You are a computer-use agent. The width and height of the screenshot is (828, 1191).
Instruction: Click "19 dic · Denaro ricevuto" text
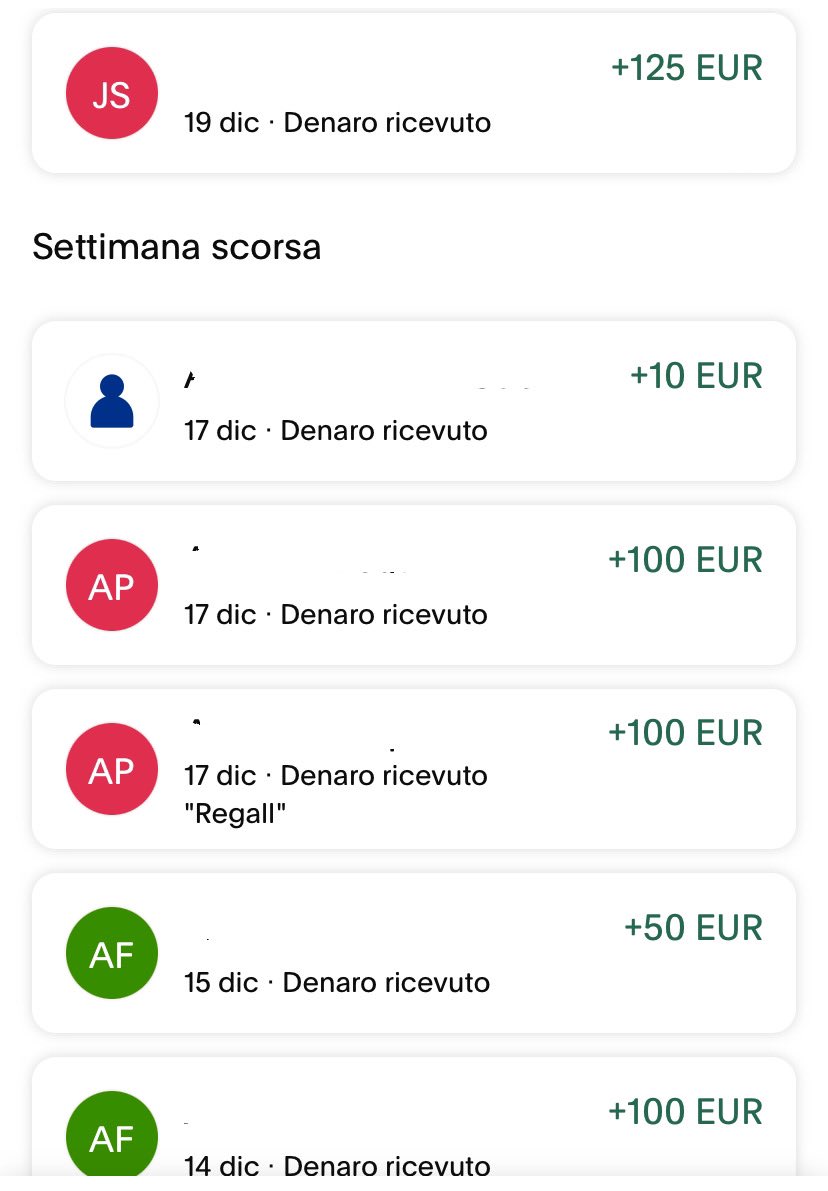click(x=337, y=123)
